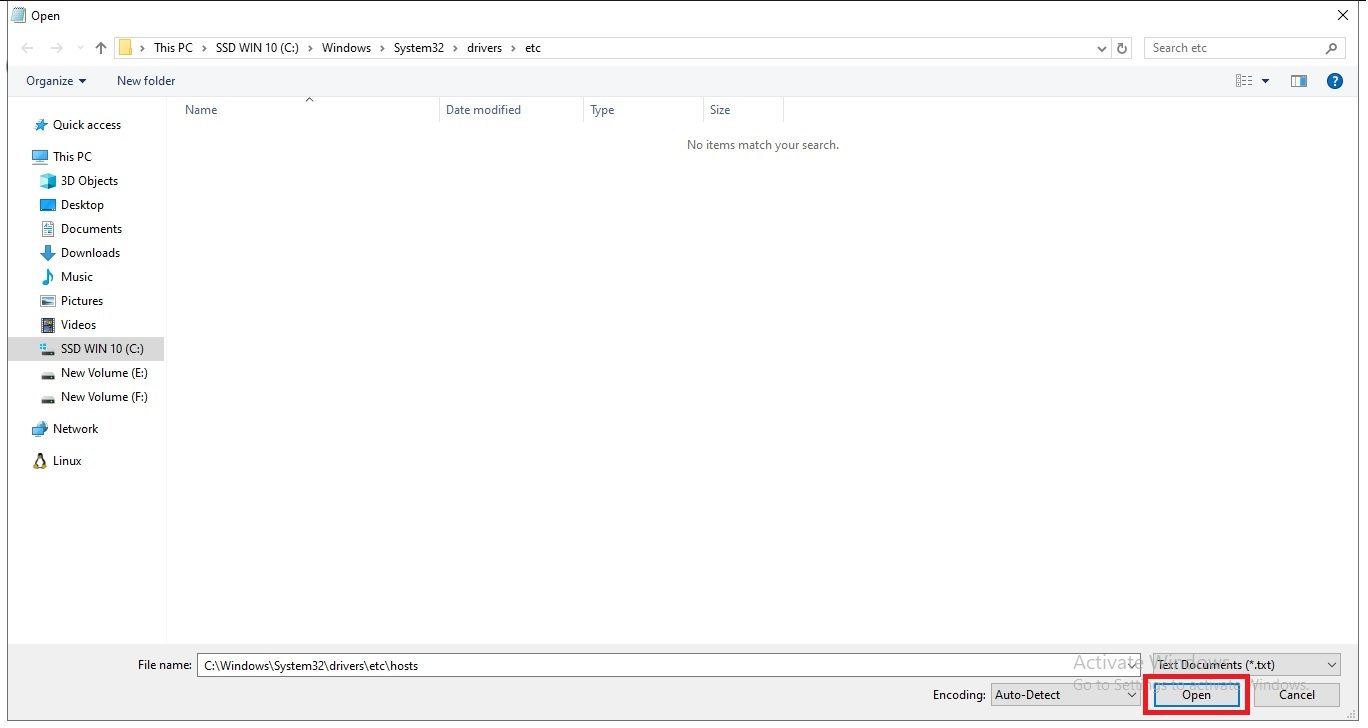Open Network in the sidebar
1368x728 pixels.
(x=75, y=428)
